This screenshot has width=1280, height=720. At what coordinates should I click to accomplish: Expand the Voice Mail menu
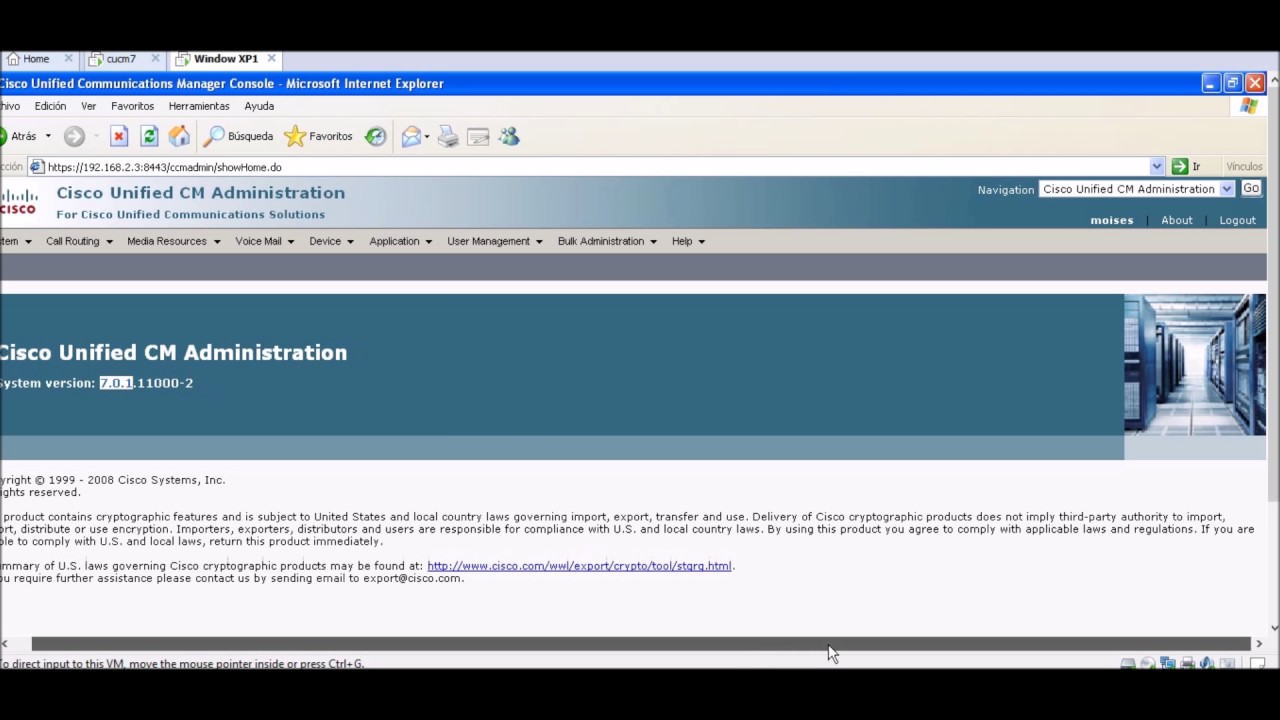tap(264, 241)
